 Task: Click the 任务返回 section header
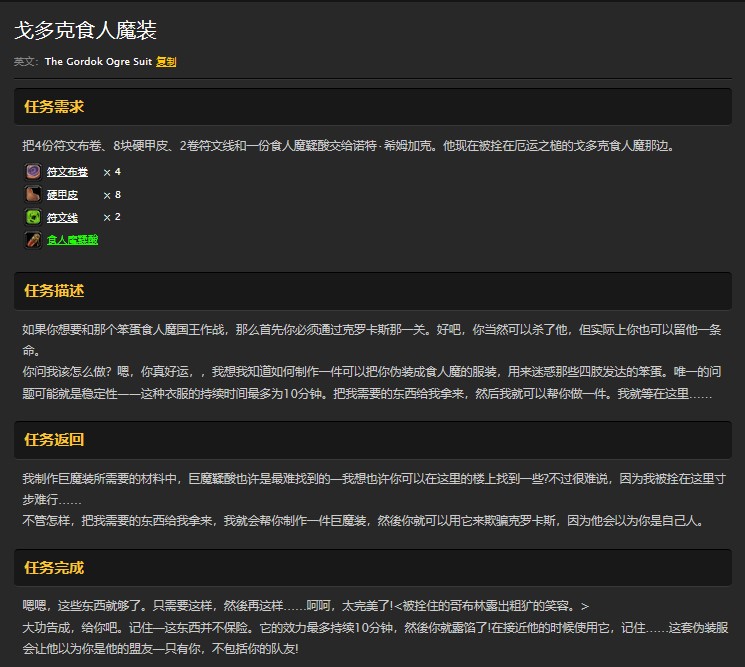(372, 439)
